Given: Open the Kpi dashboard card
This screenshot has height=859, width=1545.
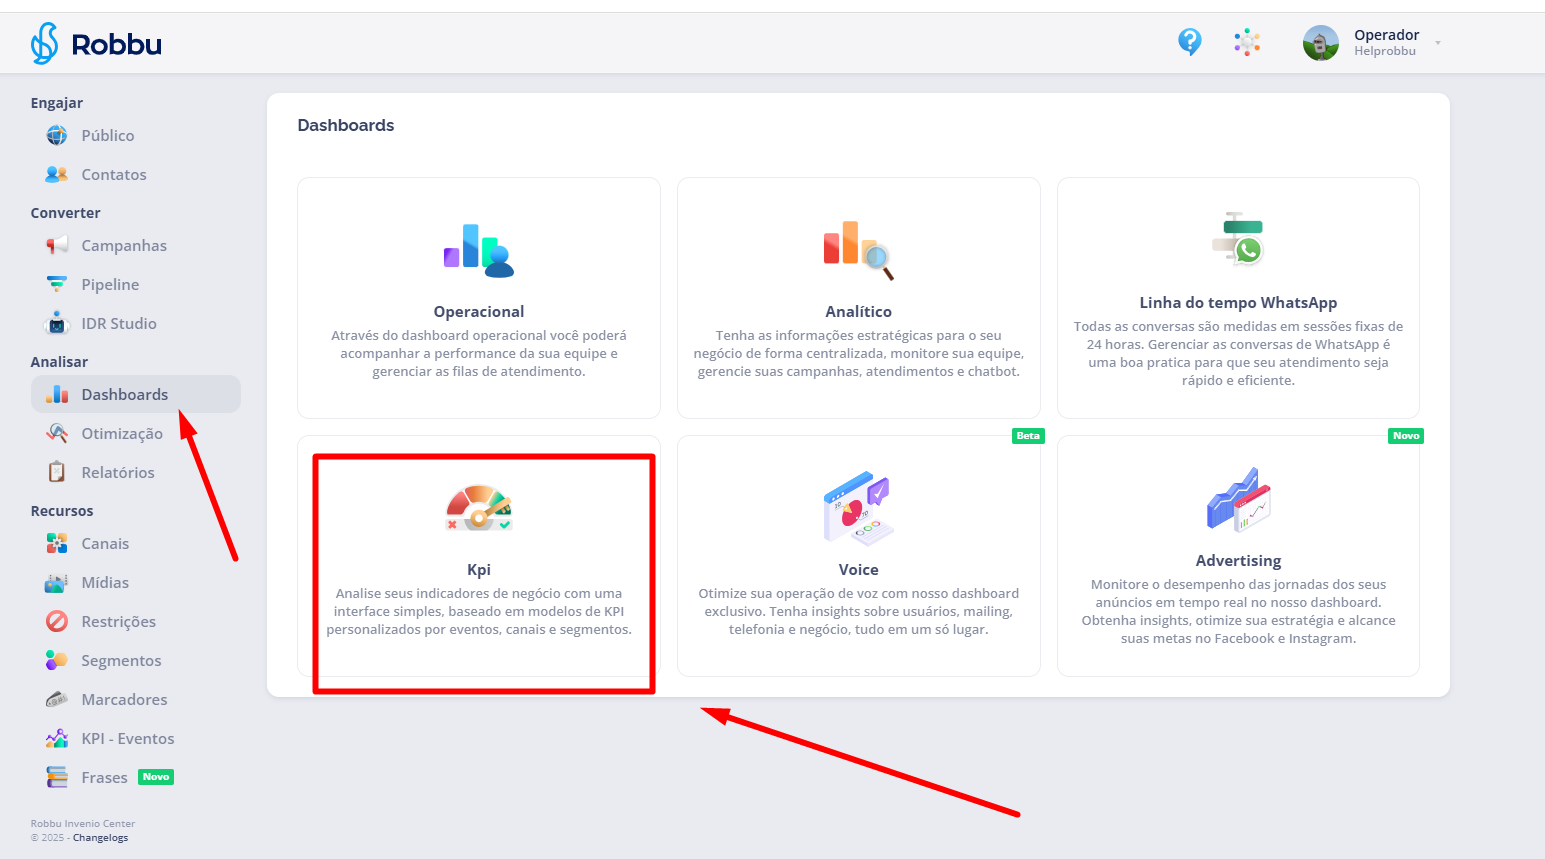Looking at the screenshot, I should tap(478, 556).
